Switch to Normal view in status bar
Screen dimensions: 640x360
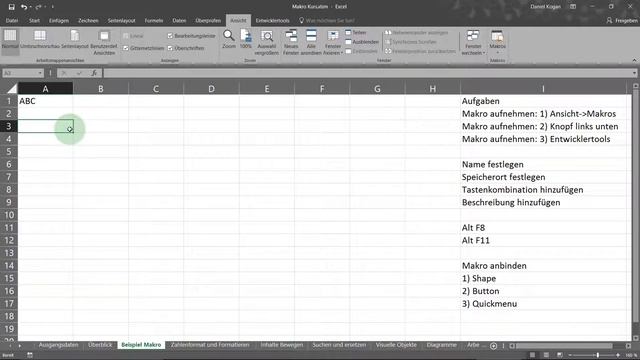tap(532, 355)
